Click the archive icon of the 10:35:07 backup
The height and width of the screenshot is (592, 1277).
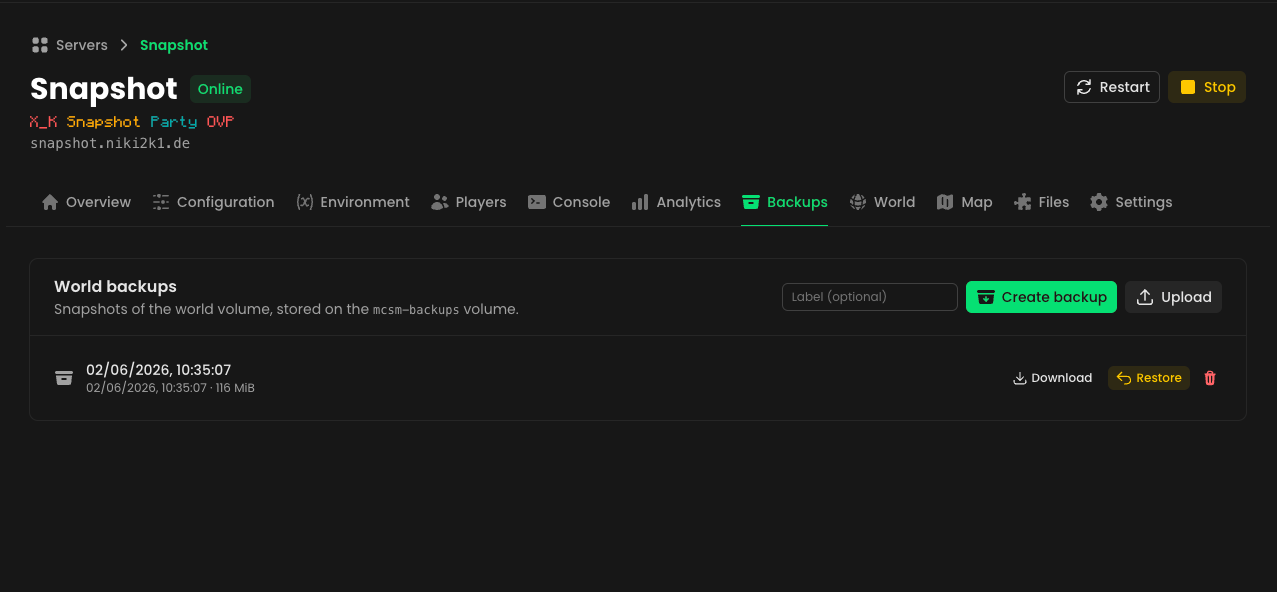tap(64, 378)
